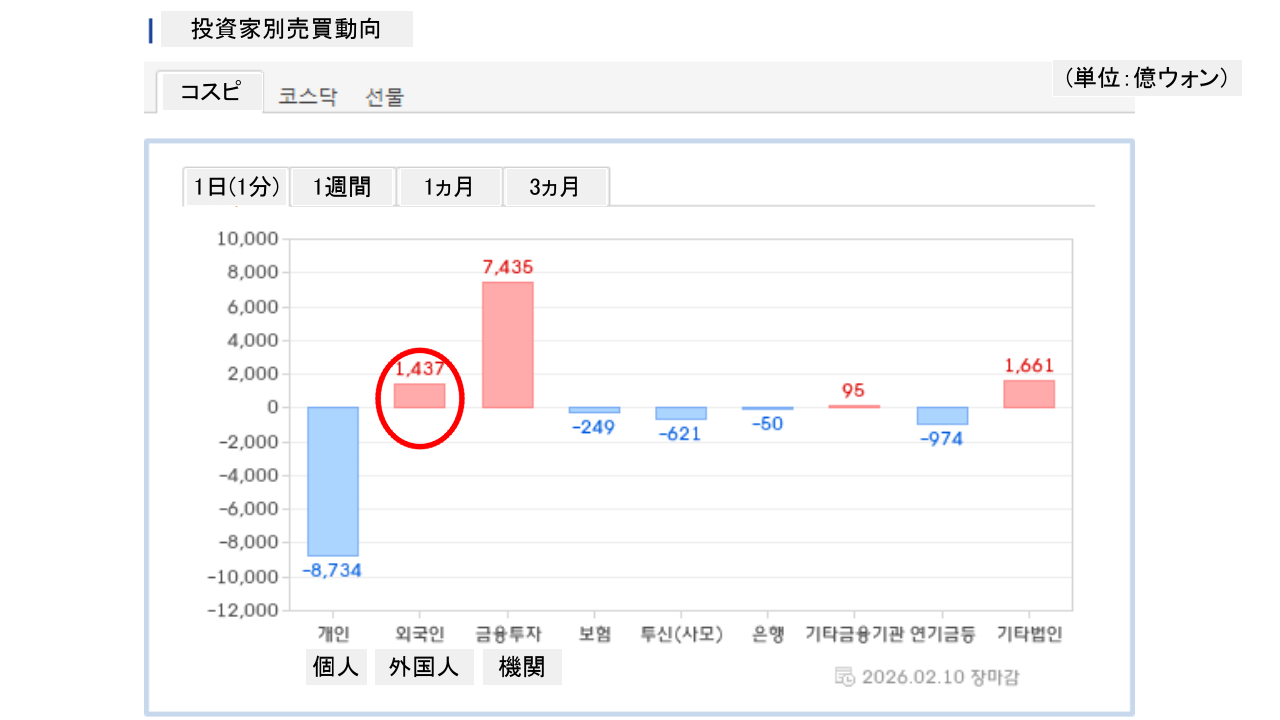The height and width of the screenshot is (720, 1280).
Task: Select the コスピ market tab
Action: pyautogui.click(x=210, y=92)
